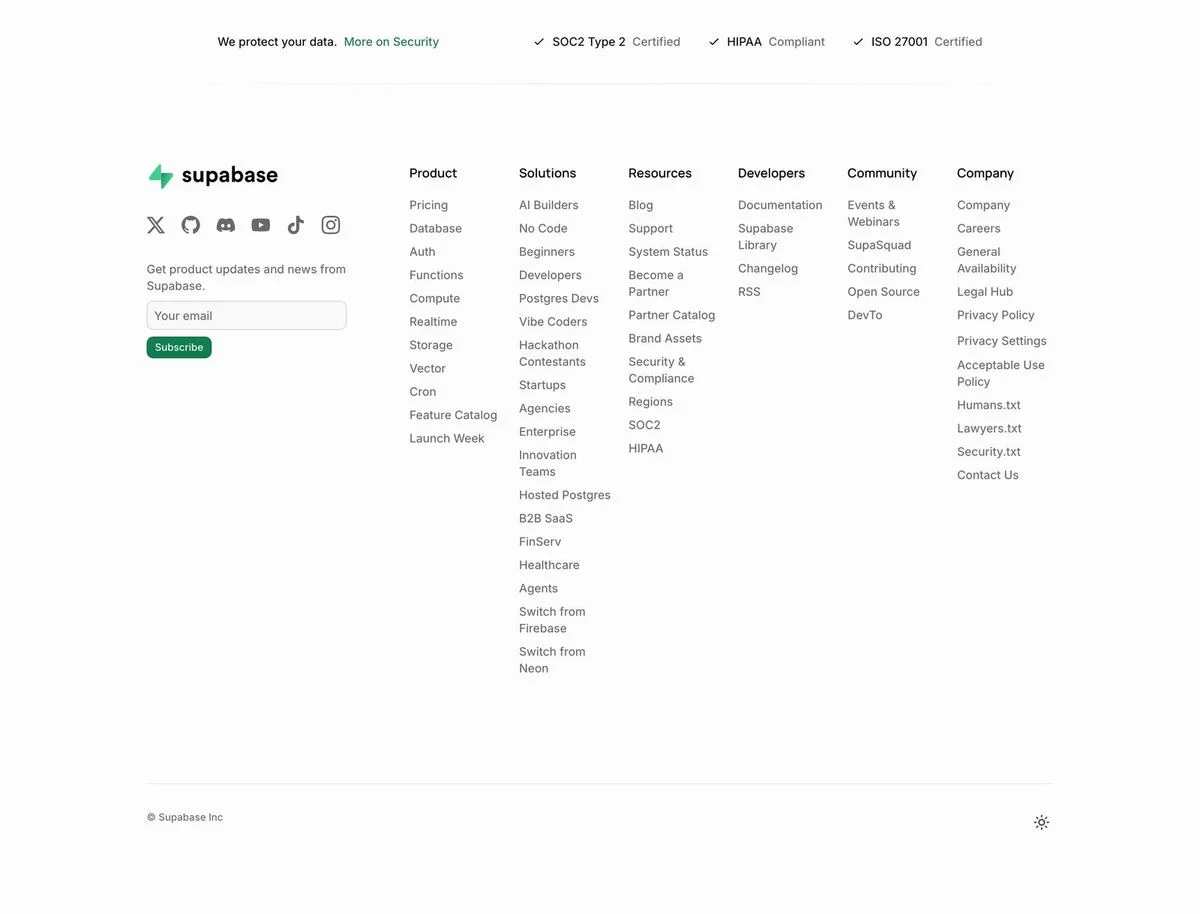1200x914 pixels.
Task: Open the Startups link
Action: click(542, 385)
